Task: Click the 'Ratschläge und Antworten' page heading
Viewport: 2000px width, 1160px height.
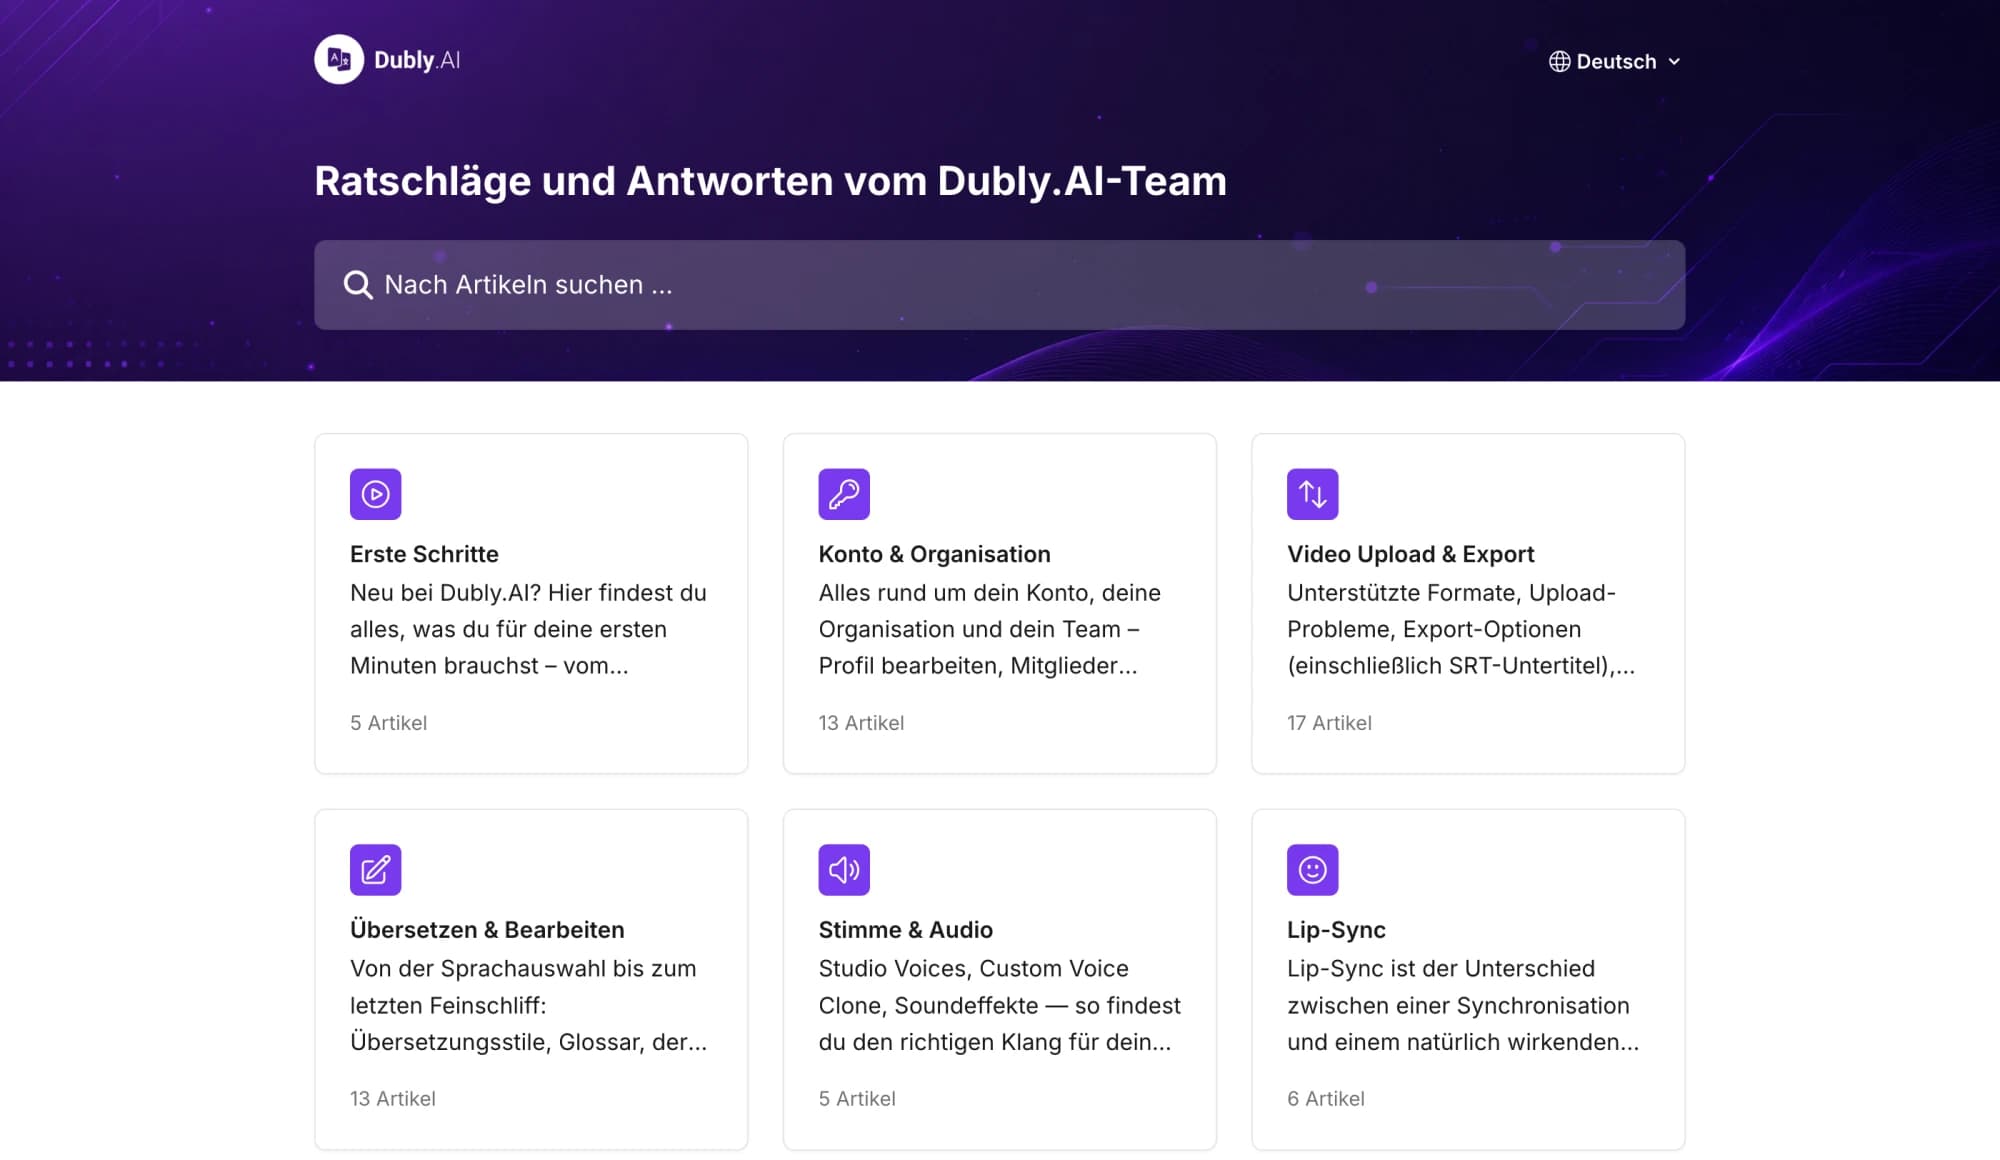Action: tap(770, 181)
